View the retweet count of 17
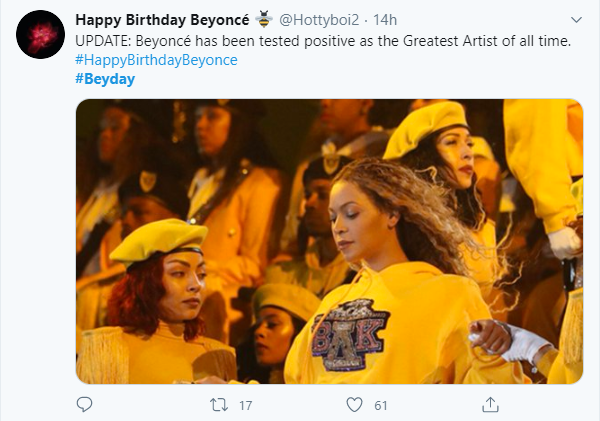Viewport: 600px width, 421px height. (x=243, y=405)
